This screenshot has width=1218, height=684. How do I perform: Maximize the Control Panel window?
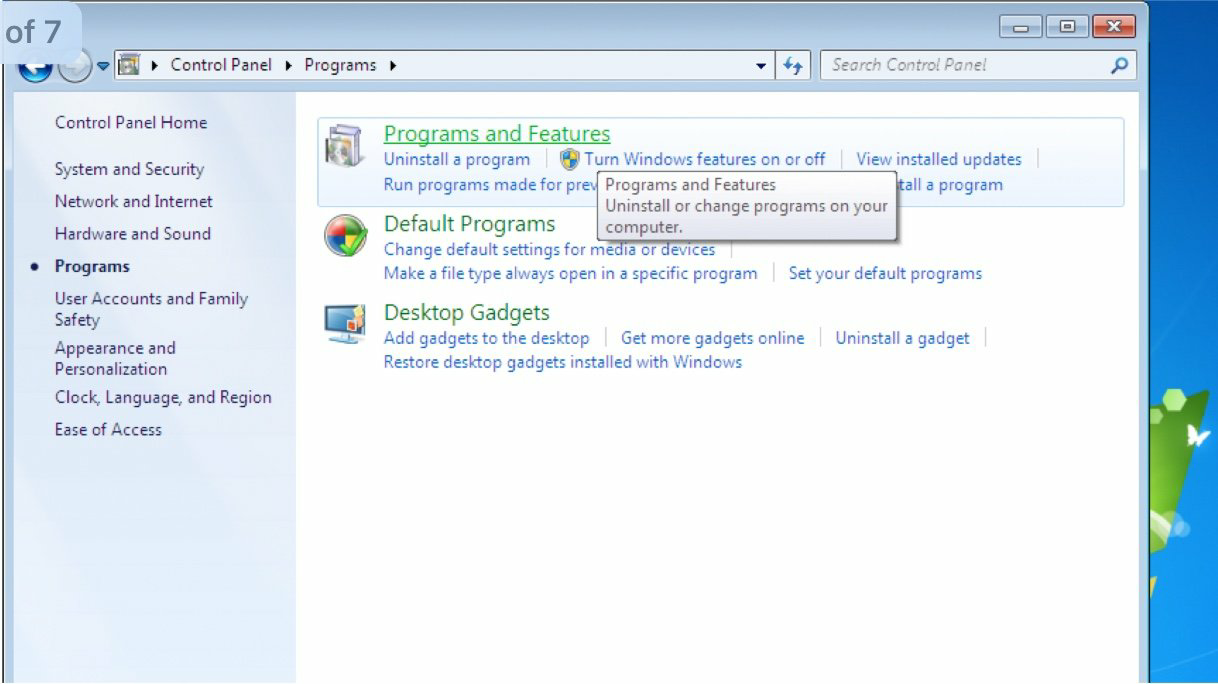[1068, 27]
